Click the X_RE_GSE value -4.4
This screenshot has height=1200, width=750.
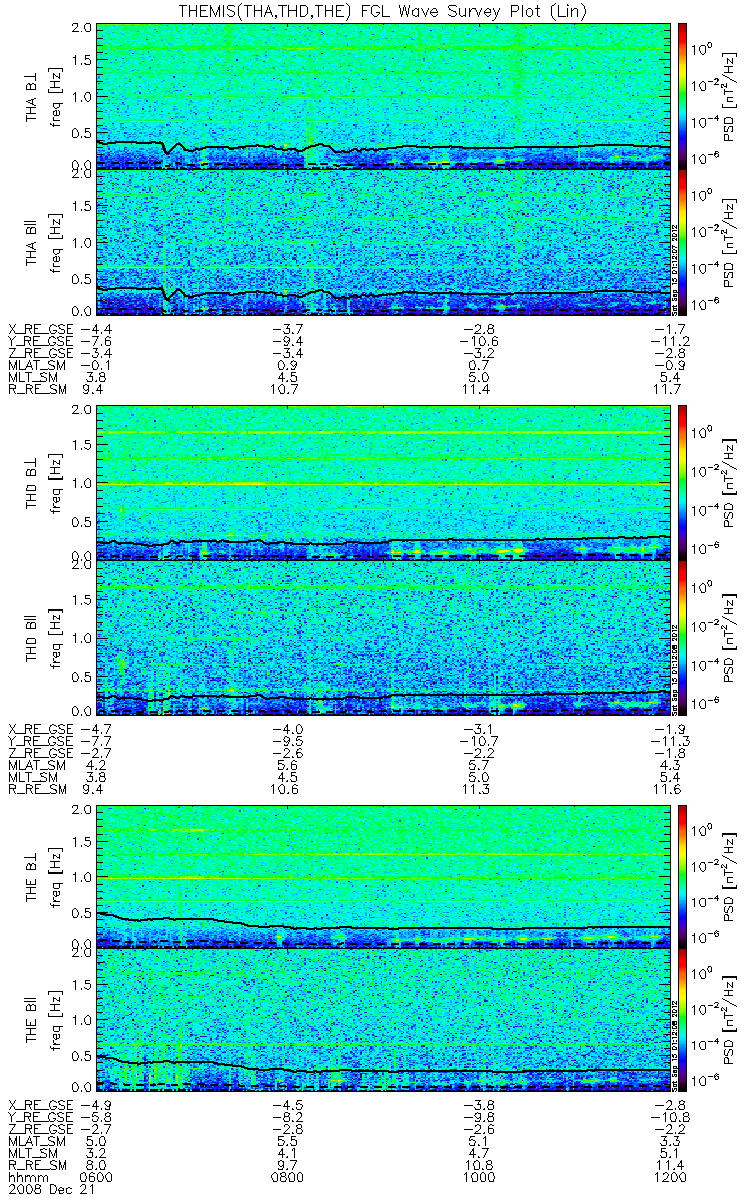tap(95, 328)
